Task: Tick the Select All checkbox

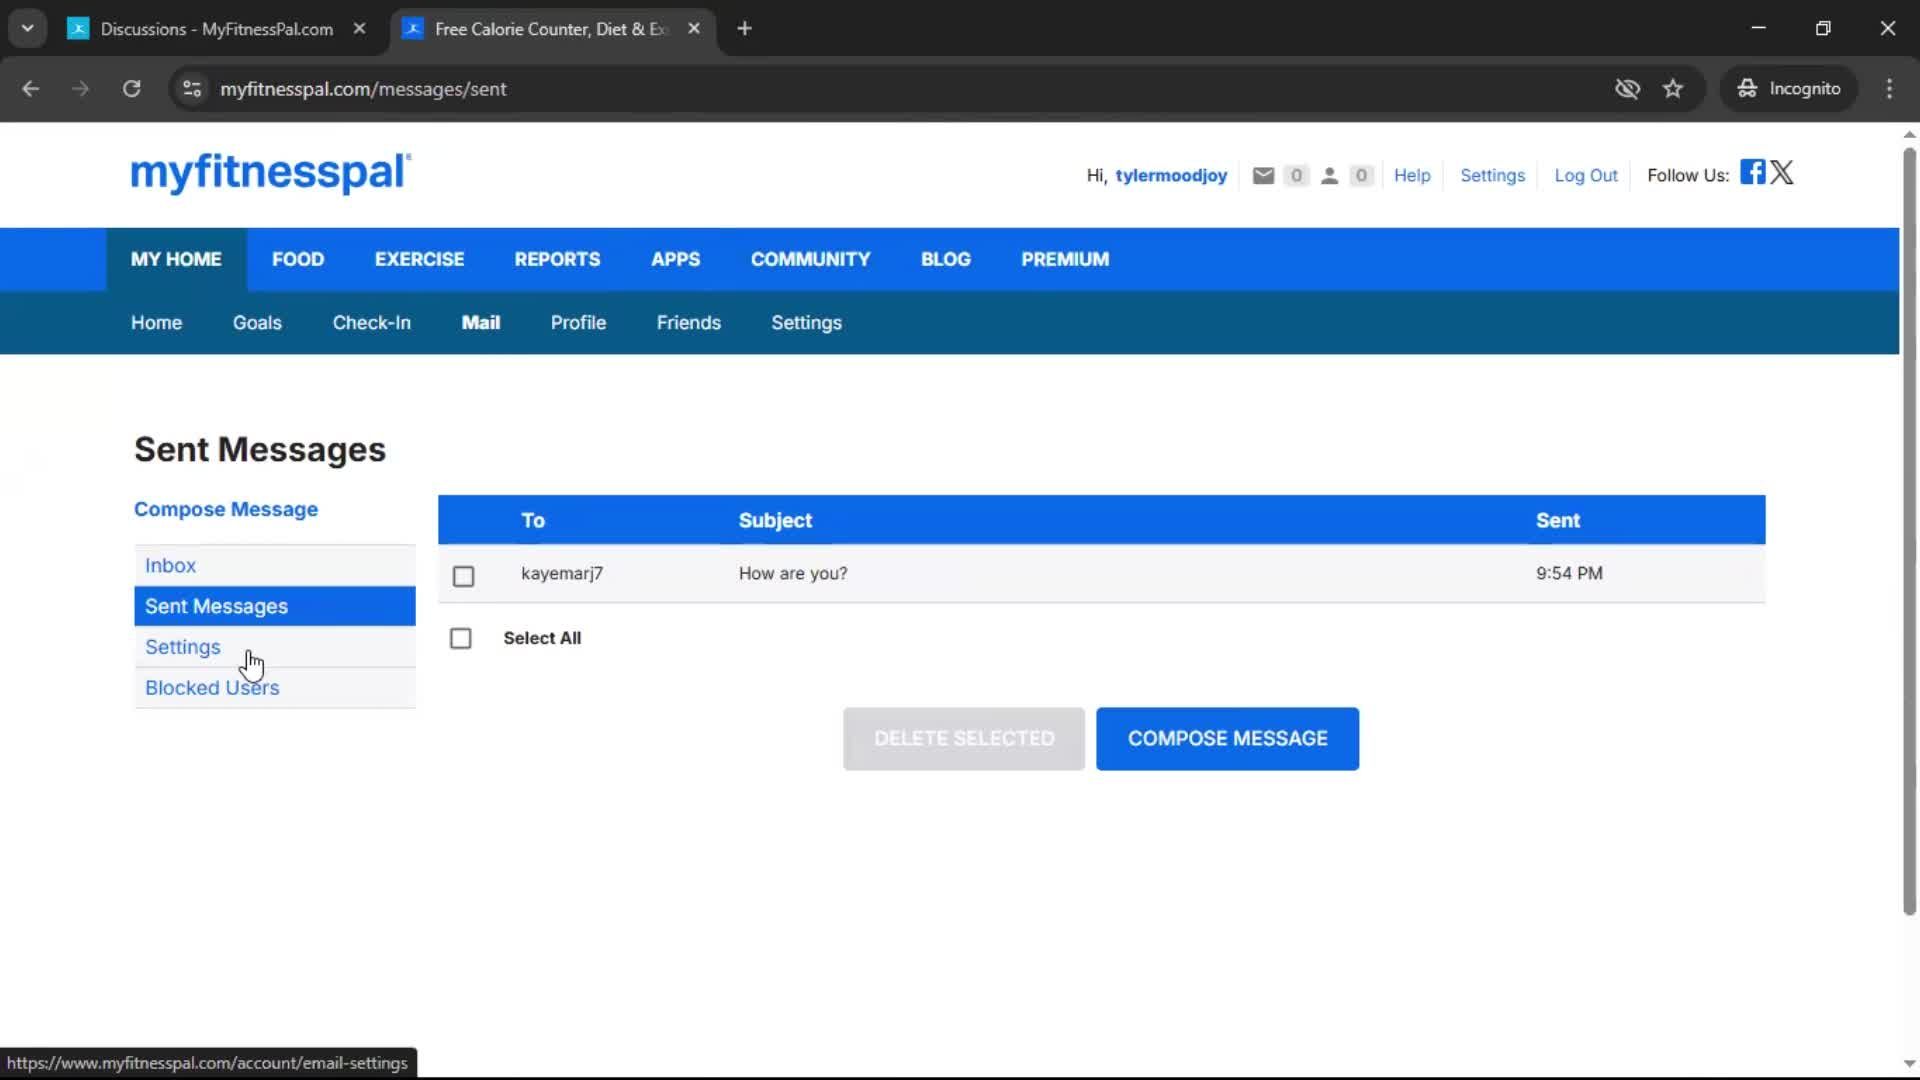Action: click(460, 638)
